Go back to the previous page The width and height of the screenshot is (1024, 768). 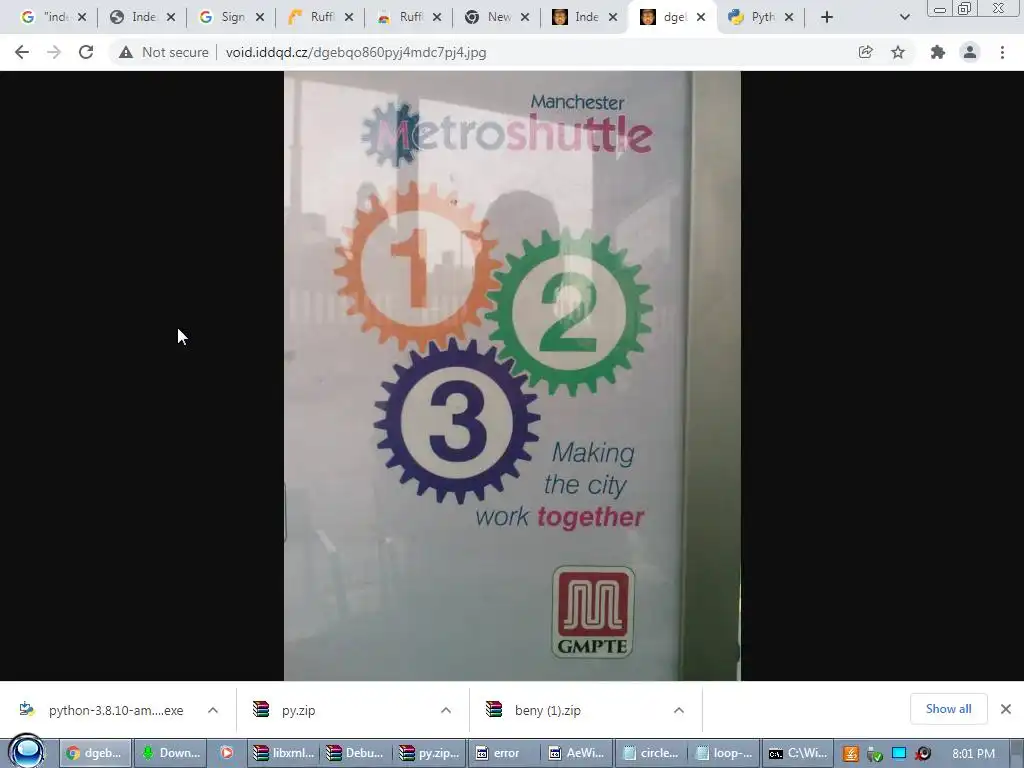22,52
